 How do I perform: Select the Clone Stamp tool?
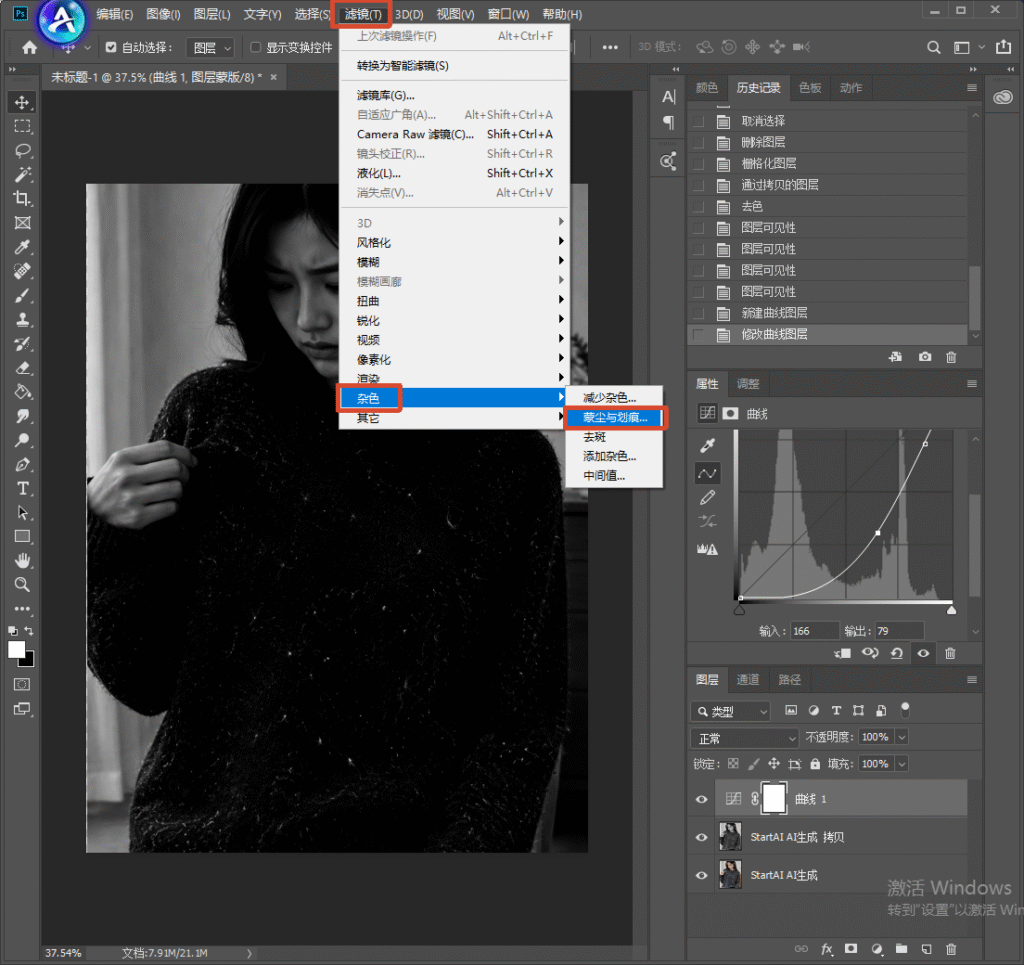pos(22,320)
